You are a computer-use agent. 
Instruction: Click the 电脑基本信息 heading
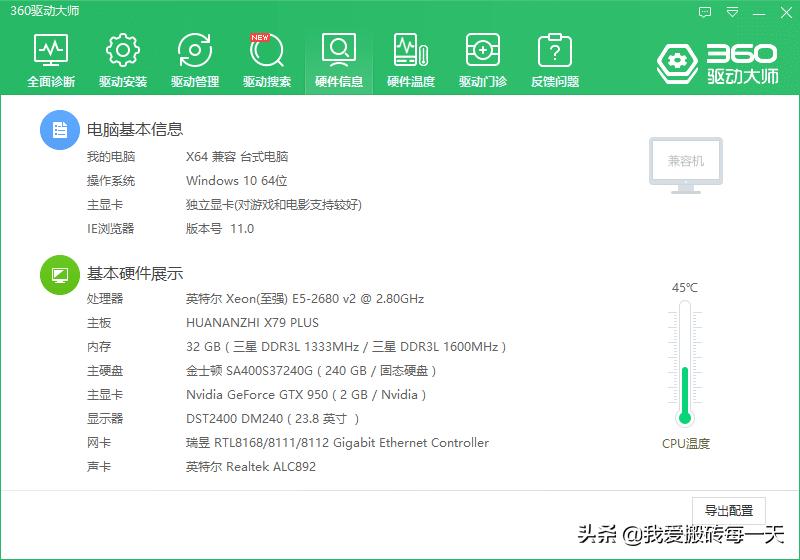coord(135,130)
